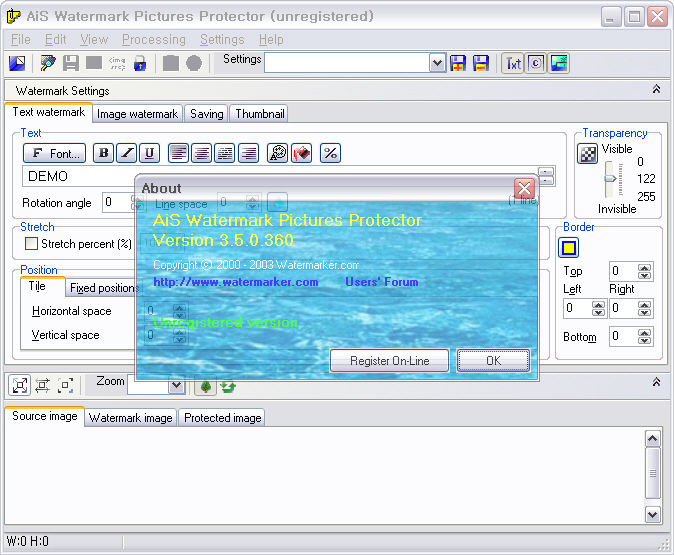Open the Zoom dropdown arrow
This screenshot has width=674, height=555.
point(177,385)
